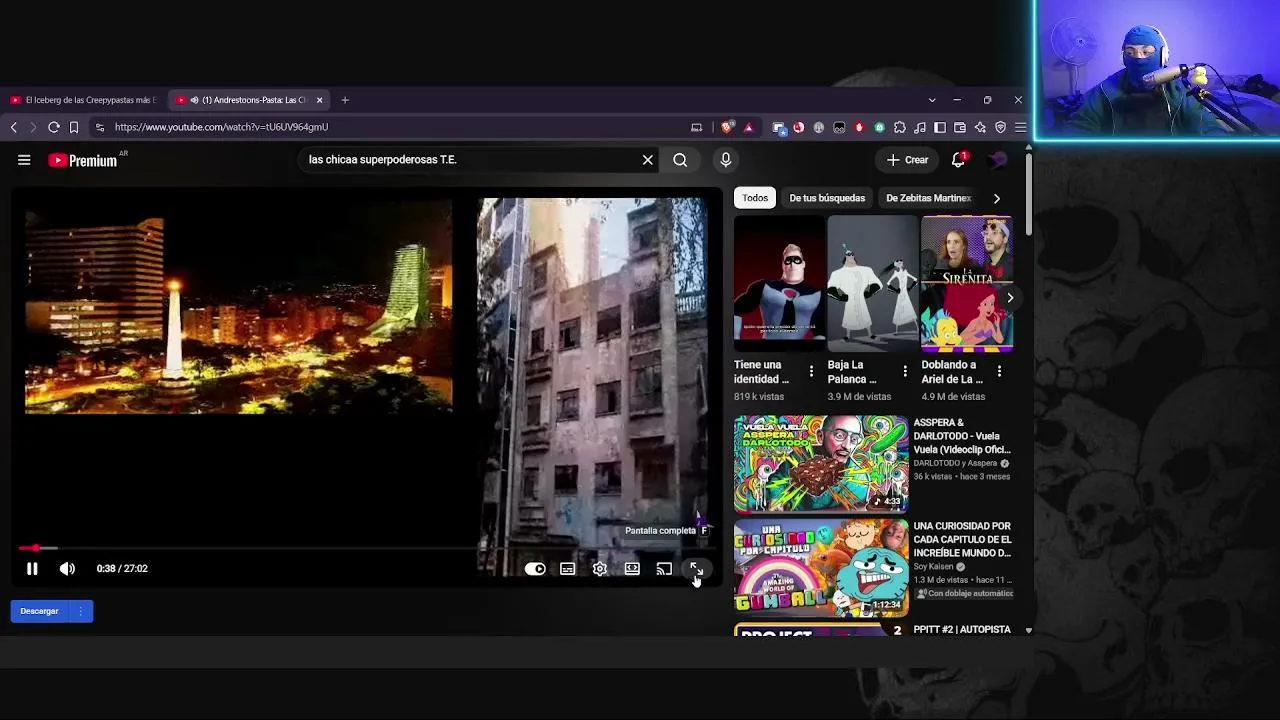Screen dimensions: 1280x720
Task: Open the browser extensions puzzle icon
Action: coord(900,127)
